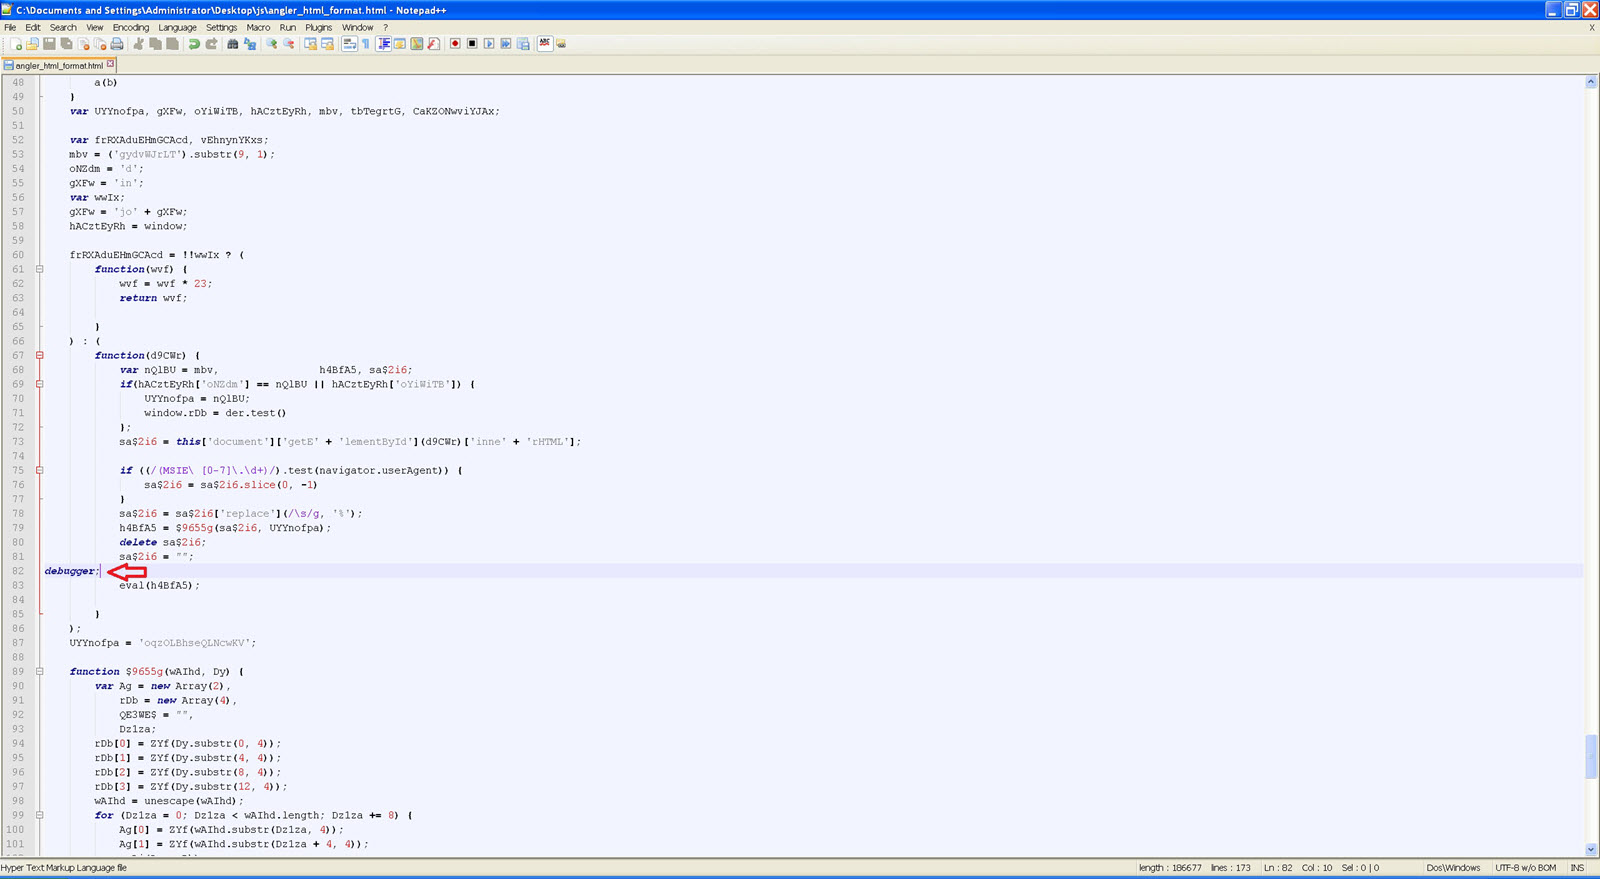Image resolution: width=1600 pixels, height=879 pixels.
Task: Open the Macro menu
Action: pos(258,27)
